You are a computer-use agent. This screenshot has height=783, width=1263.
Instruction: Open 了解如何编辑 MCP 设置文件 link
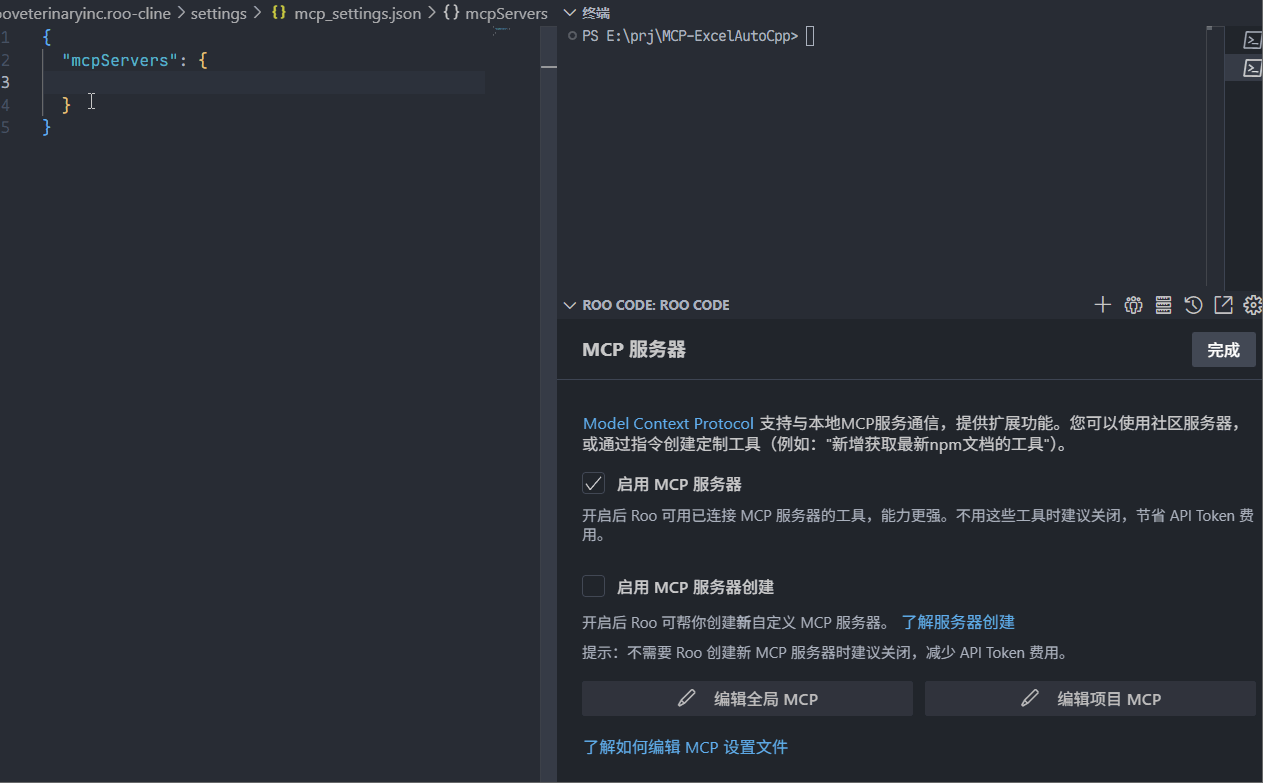click(686, 747)
